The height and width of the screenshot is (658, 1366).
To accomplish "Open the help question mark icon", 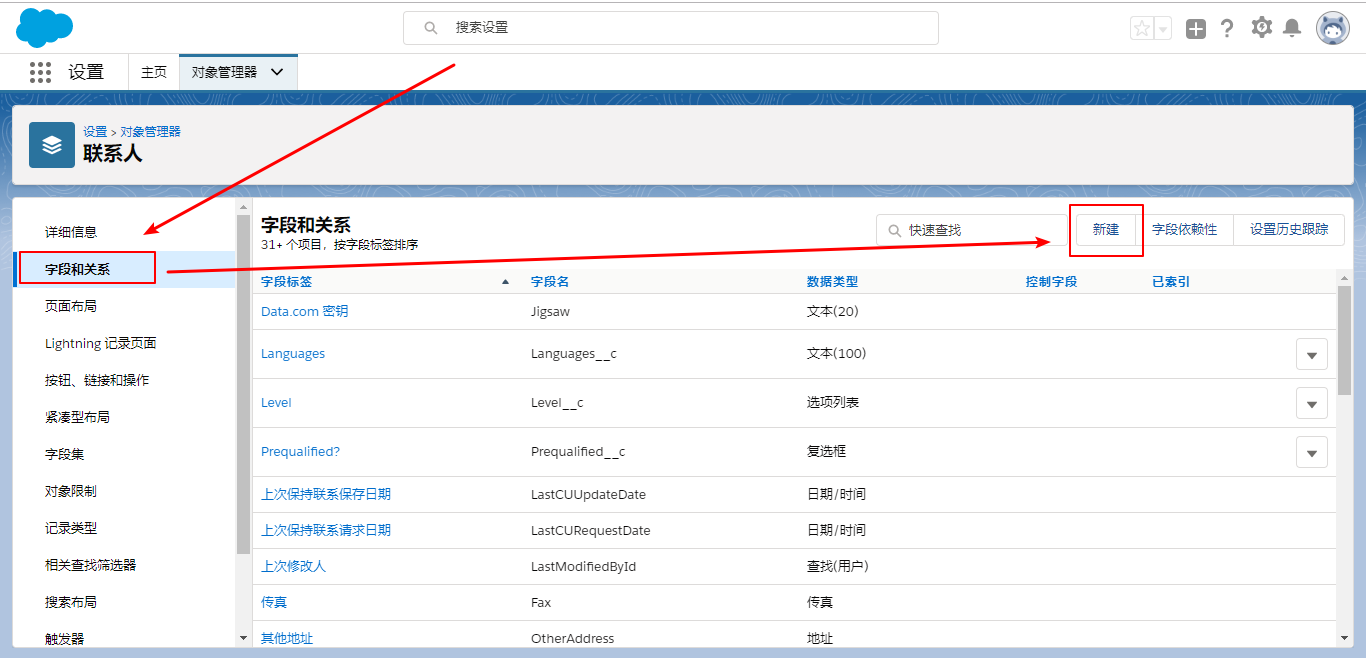I will pyautogui.click(x=1227, y=27).
